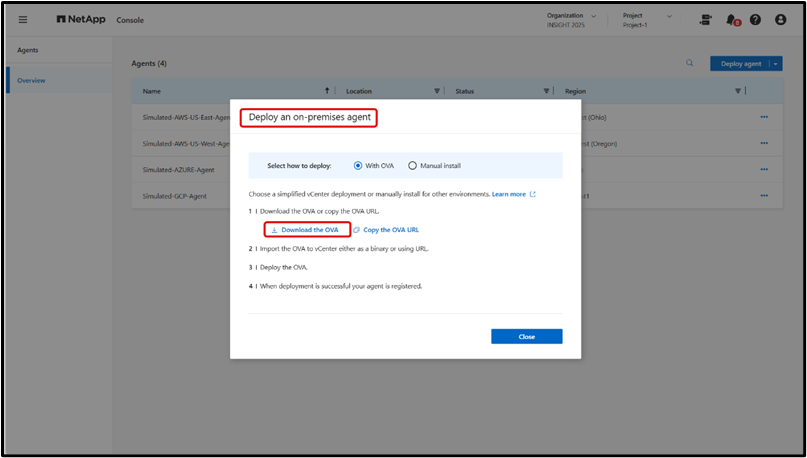
Task: Click the search magnifier above agents table
Action: pyautogui.click(x=689, y=63)
